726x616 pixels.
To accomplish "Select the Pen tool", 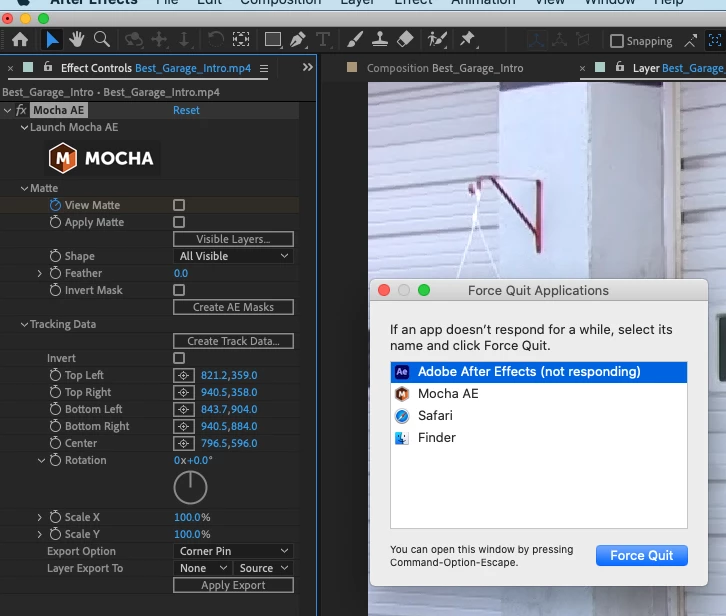I will (298, 40).
